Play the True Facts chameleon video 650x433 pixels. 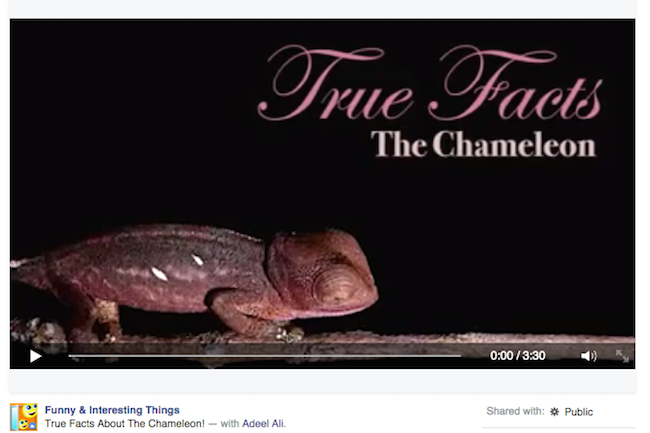36,356
